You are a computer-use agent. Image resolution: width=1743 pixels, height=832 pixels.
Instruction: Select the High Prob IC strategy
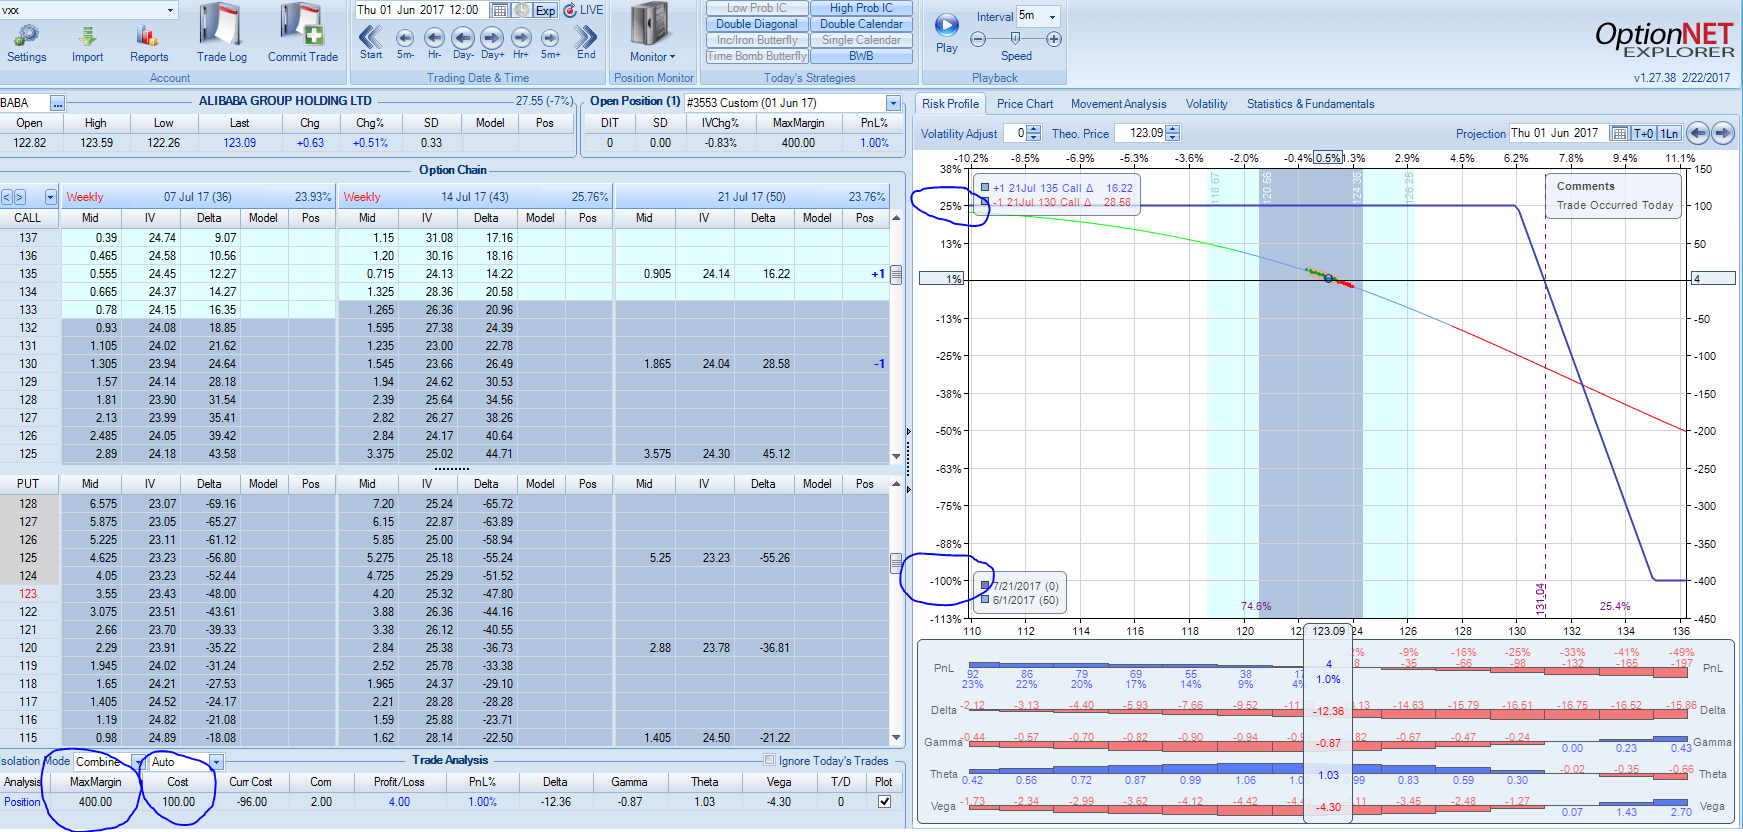(x=861, y=8)
